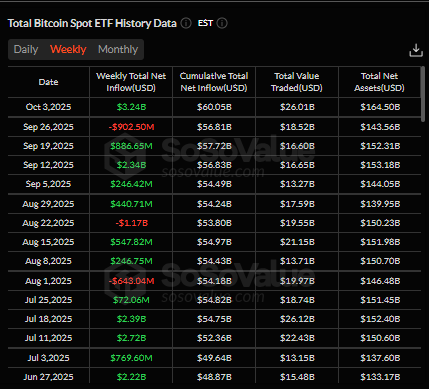Select the Jul 18,2025 date cell

(49, 319)
